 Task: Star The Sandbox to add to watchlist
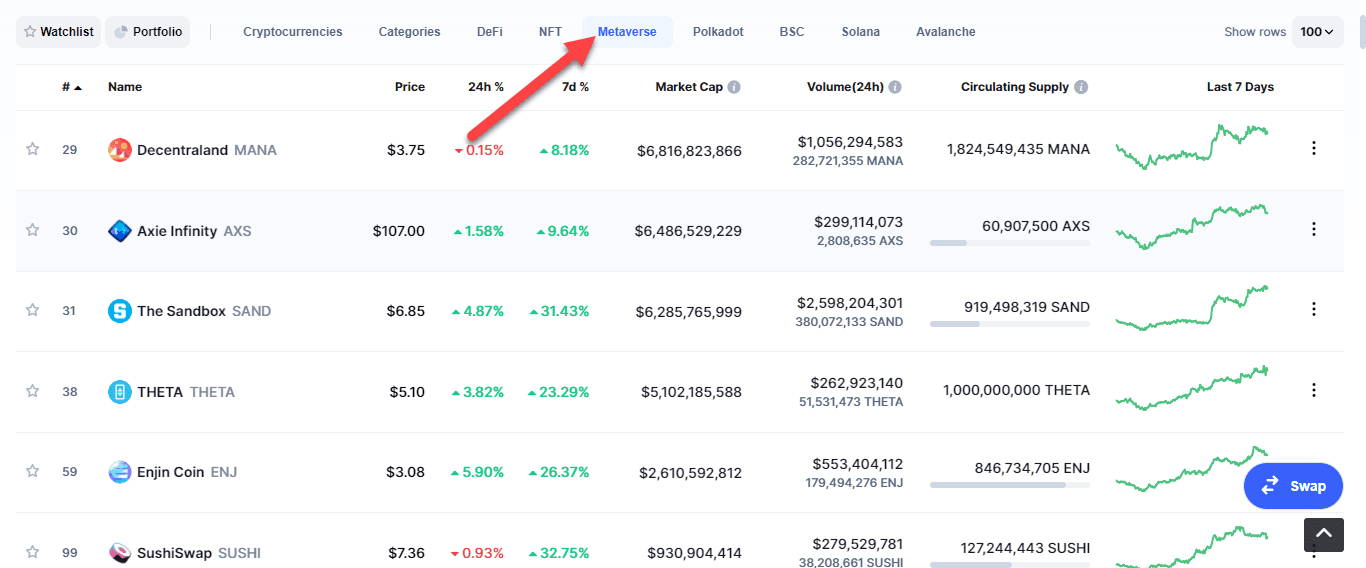[32, 310]
